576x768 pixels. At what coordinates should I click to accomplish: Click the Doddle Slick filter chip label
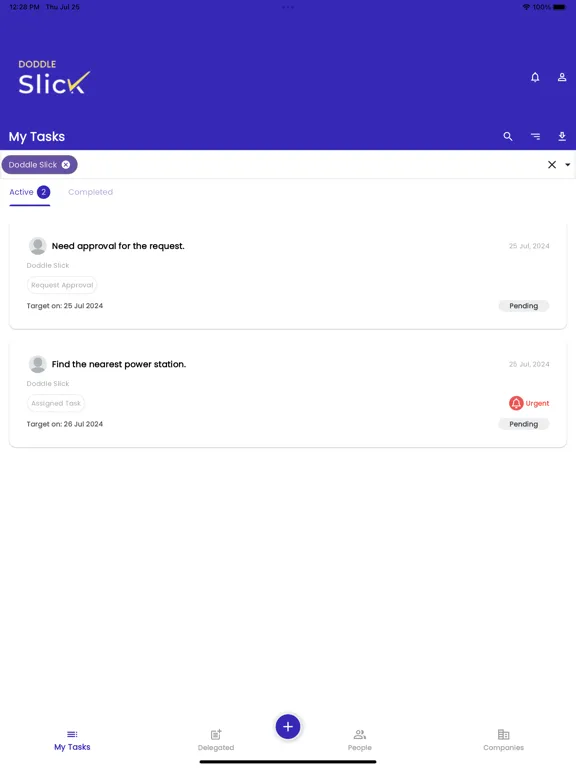tap(32, 165)
